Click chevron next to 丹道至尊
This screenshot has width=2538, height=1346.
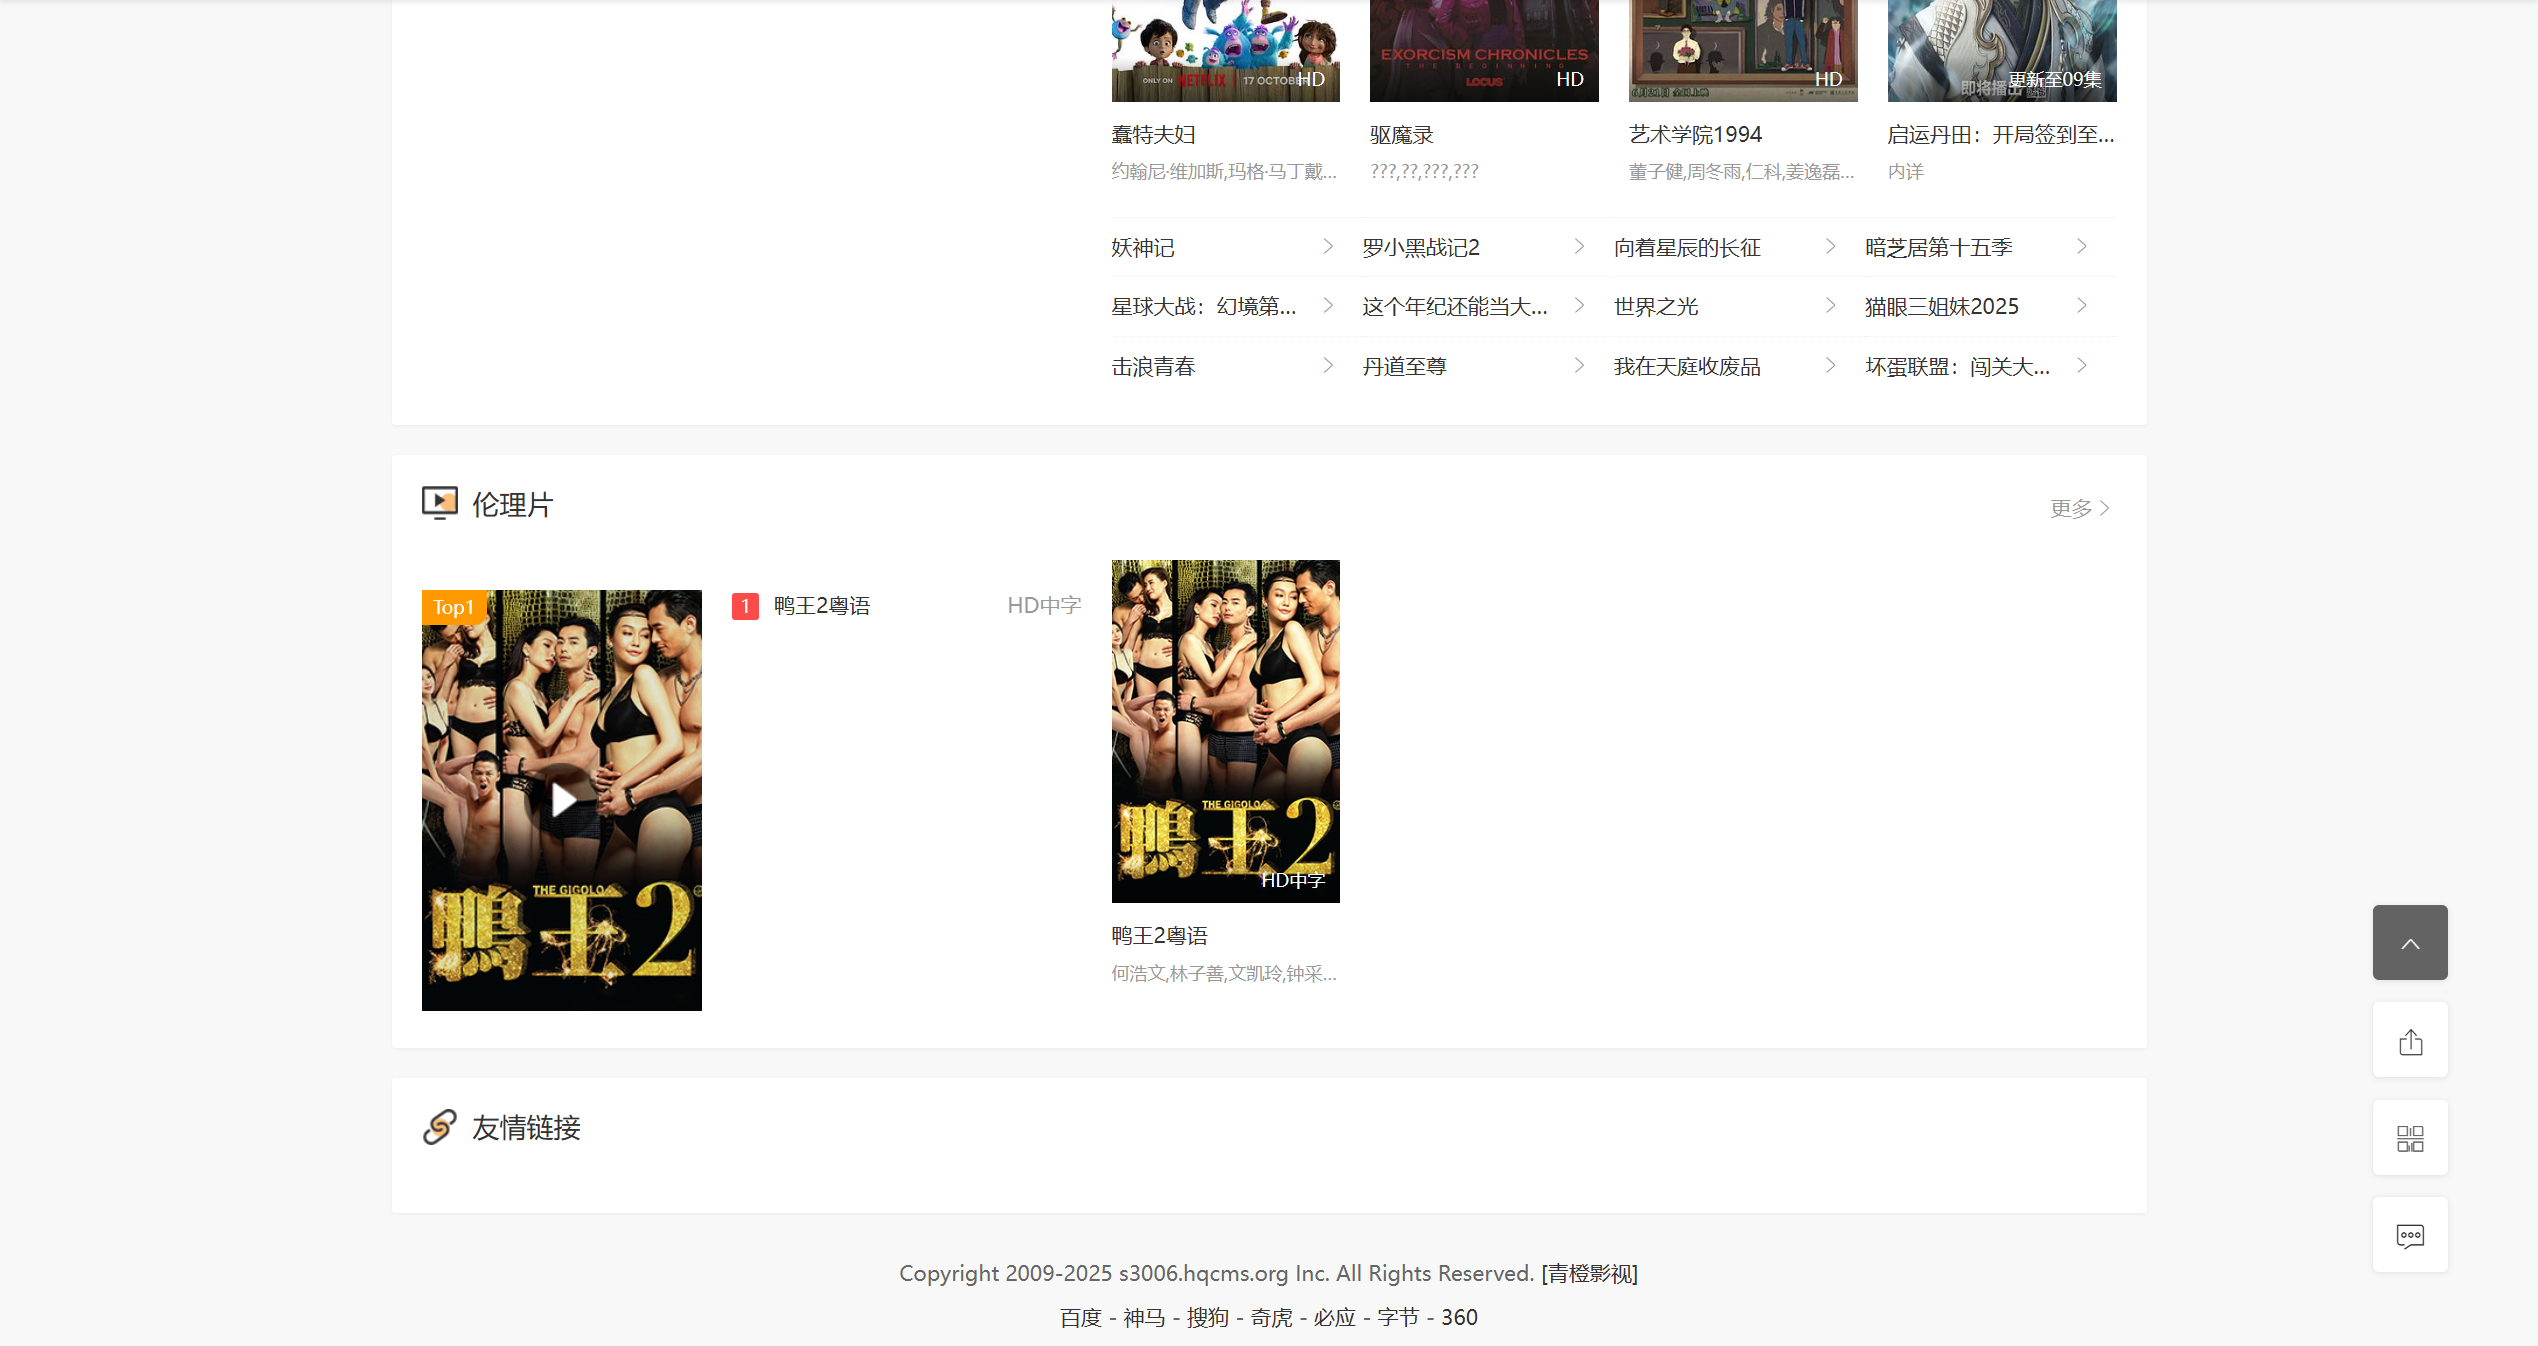coord(1579,366)
